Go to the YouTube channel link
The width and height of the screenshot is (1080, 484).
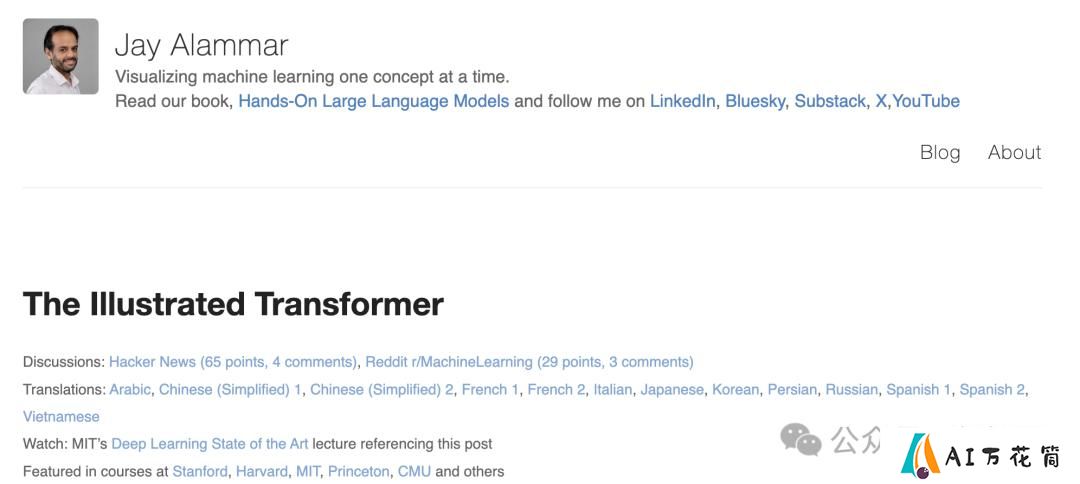926,101
